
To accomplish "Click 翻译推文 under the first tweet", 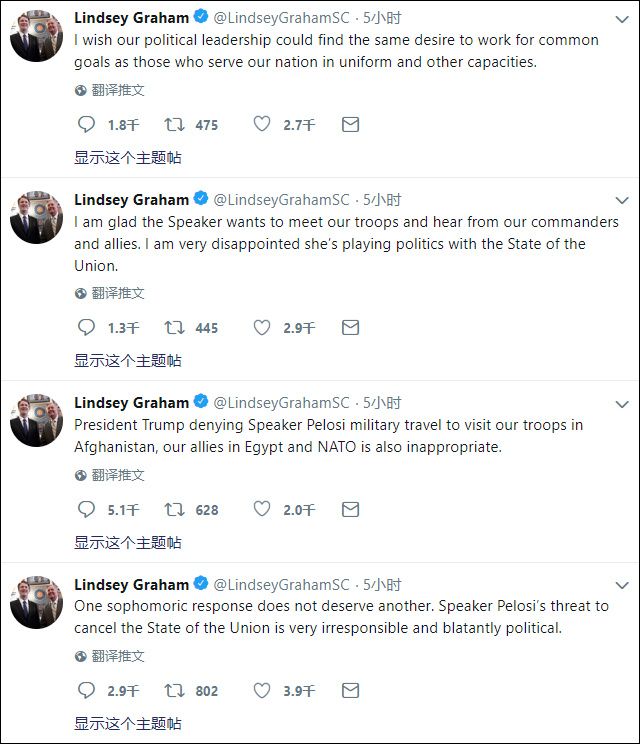I will click(x=118, y=90).
